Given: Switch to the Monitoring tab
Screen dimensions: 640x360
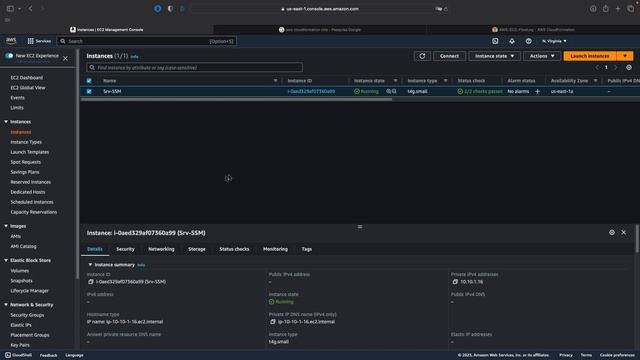Looking at the screenshot, I should click(275, 249).
